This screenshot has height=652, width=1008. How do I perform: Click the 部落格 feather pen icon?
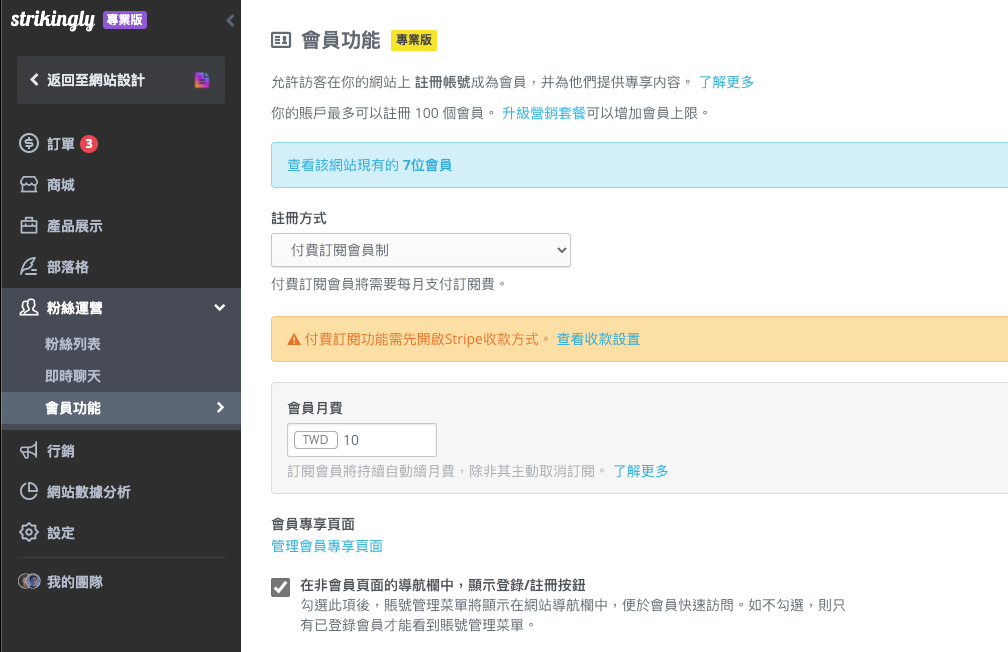click(29, 267)
